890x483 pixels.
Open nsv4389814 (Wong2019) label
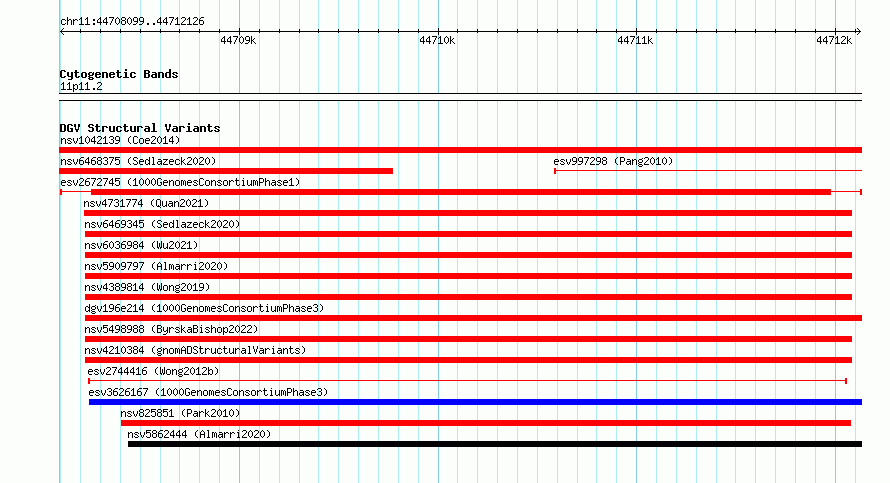click(x=147, y=287)
